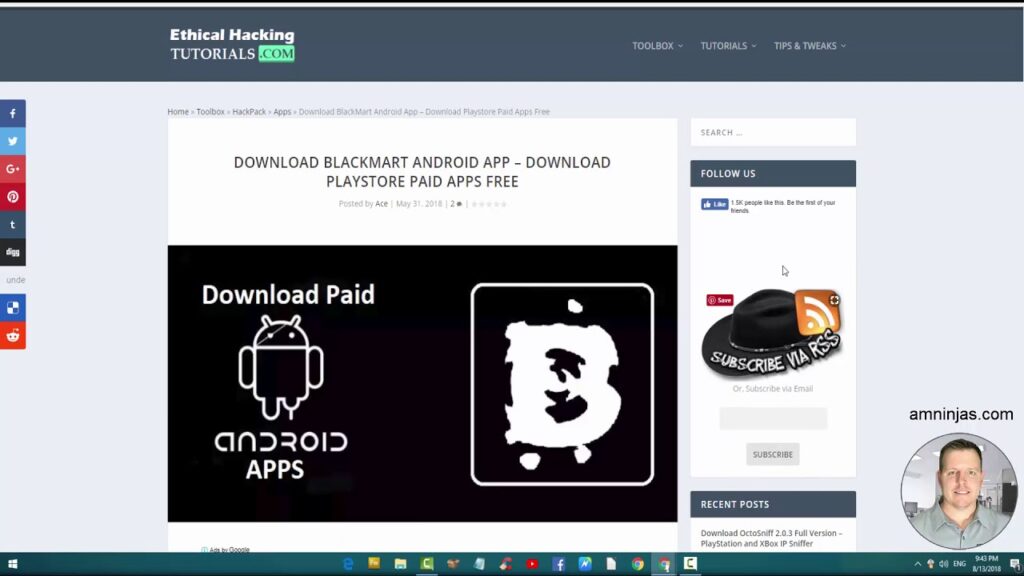
Task: Expand the TUTORIALS menu
Action: [x=728, y=46]
